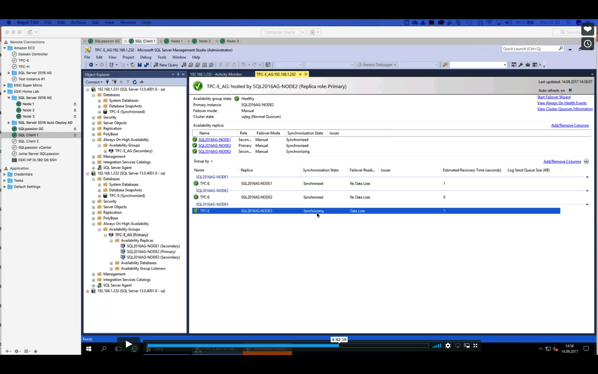This screenshot has width=598, height=374.
Task: Click the connect plug icon in Object Explorer
Action: point(107,82)
